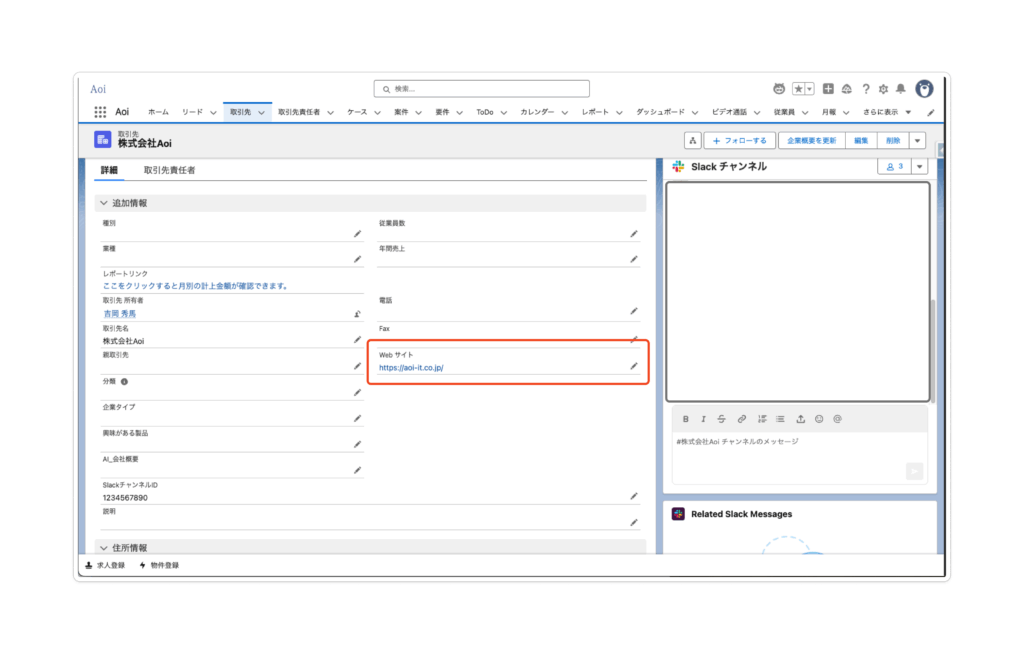Open the https://aoi-it.co.jp/ website link
1024x656 pixels.
(x=411, y=368)
